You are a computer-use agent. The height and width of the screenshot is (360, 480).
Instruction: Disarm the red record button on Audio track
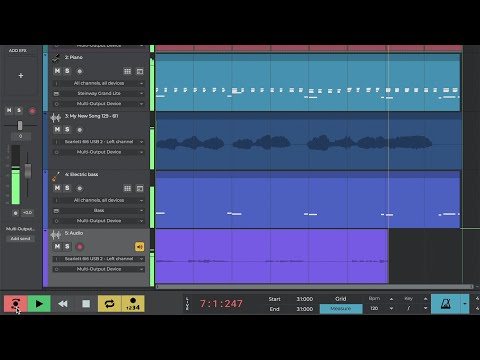click(x=79, y=247)
